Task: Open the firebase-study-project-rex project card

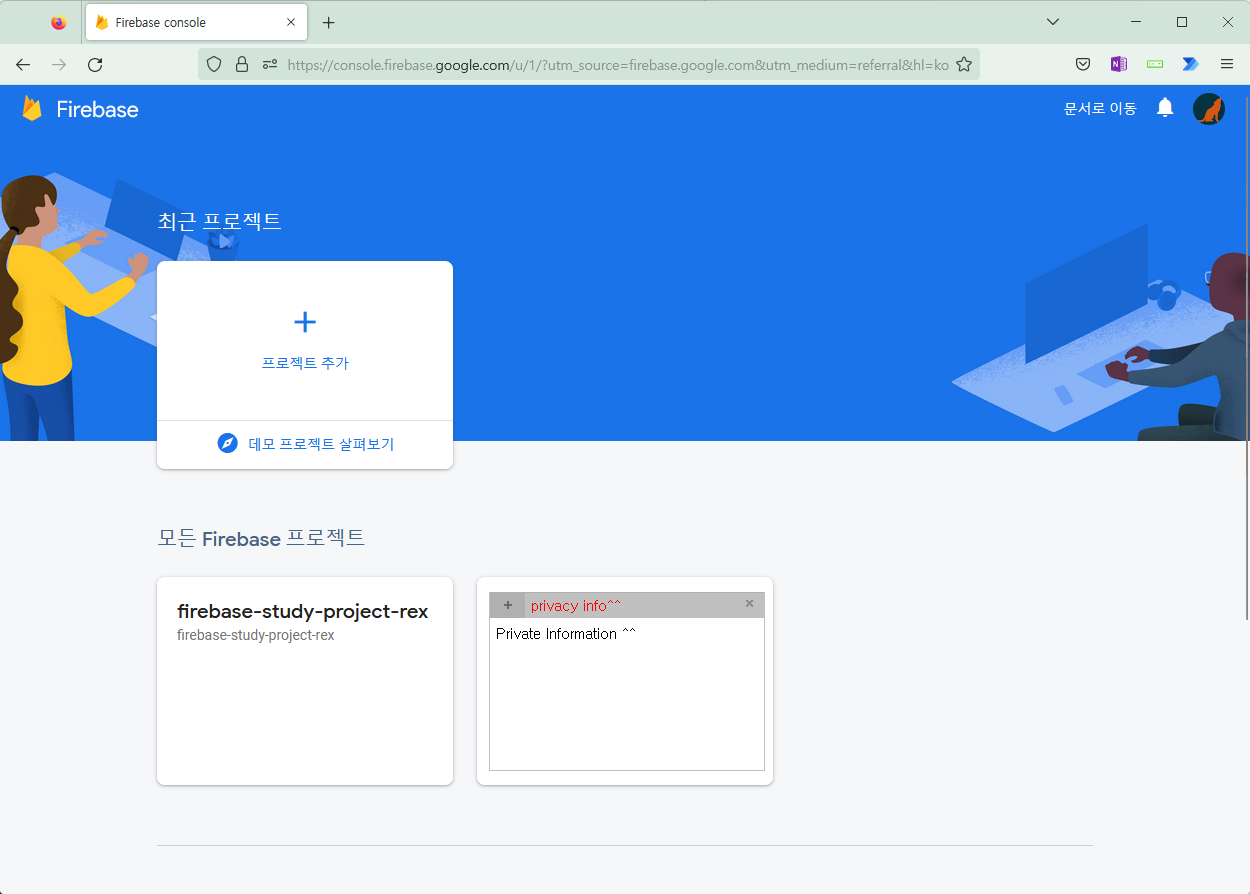Action: 305,681
